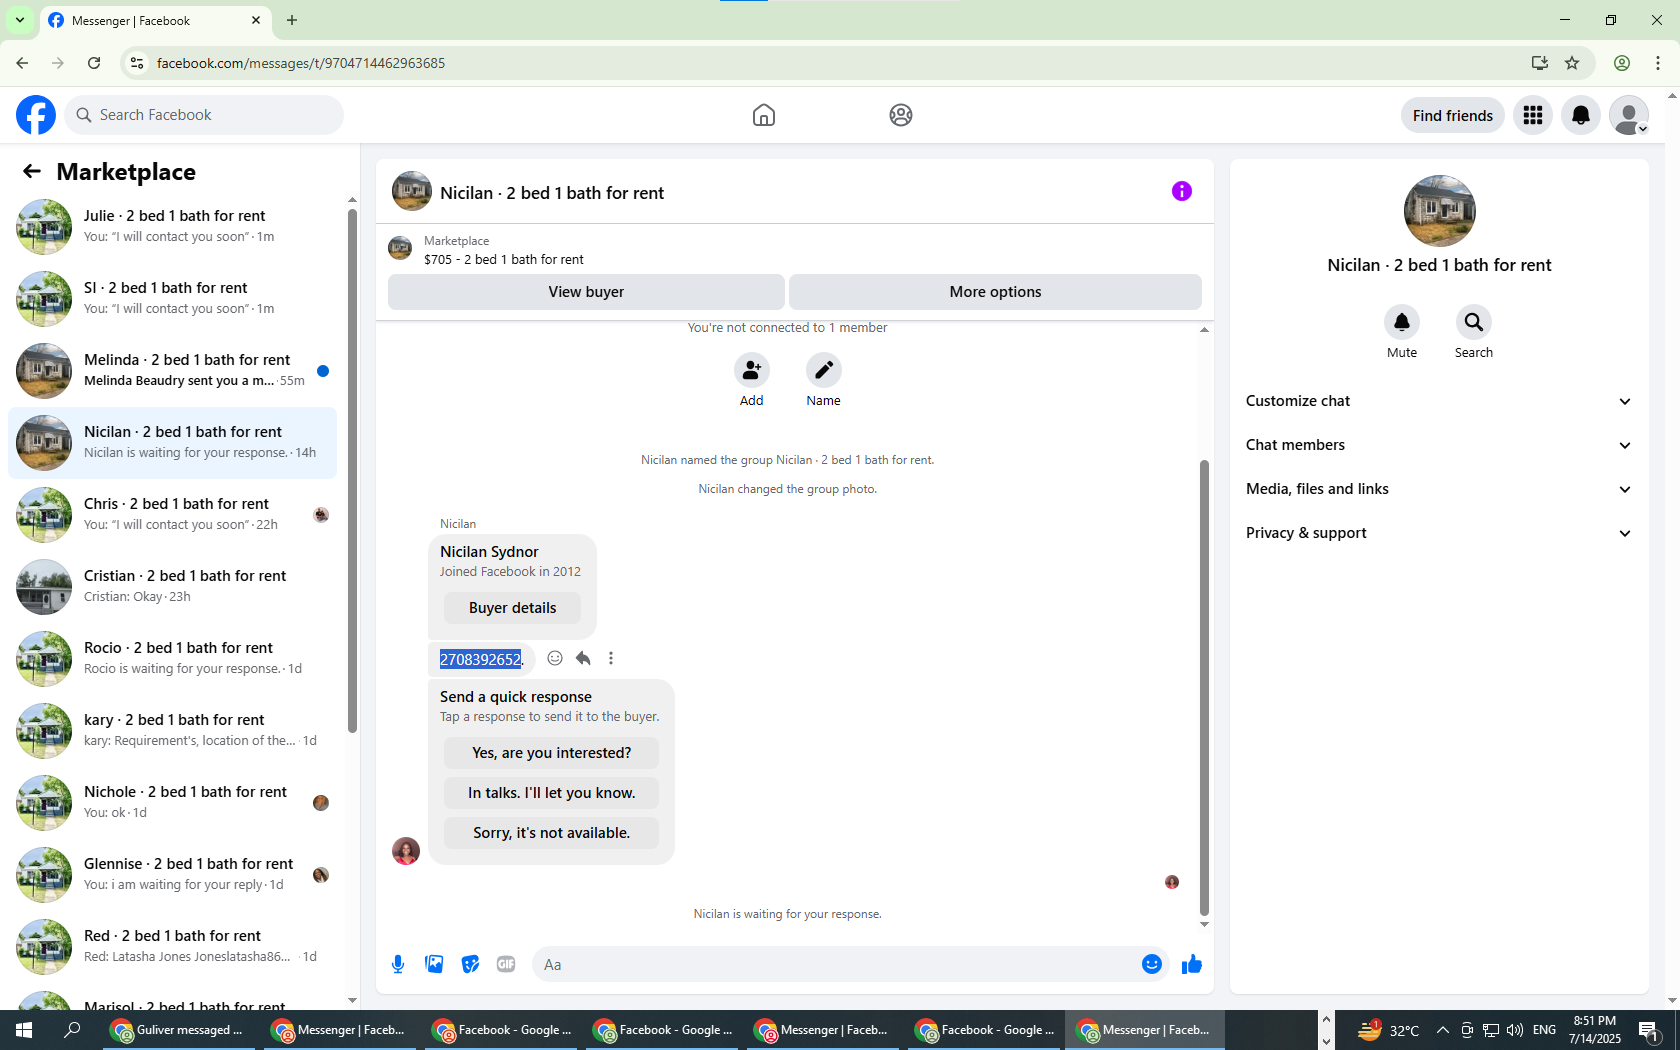Send a thumbs-up like

pyautogui.click(x=1192, y=964)
